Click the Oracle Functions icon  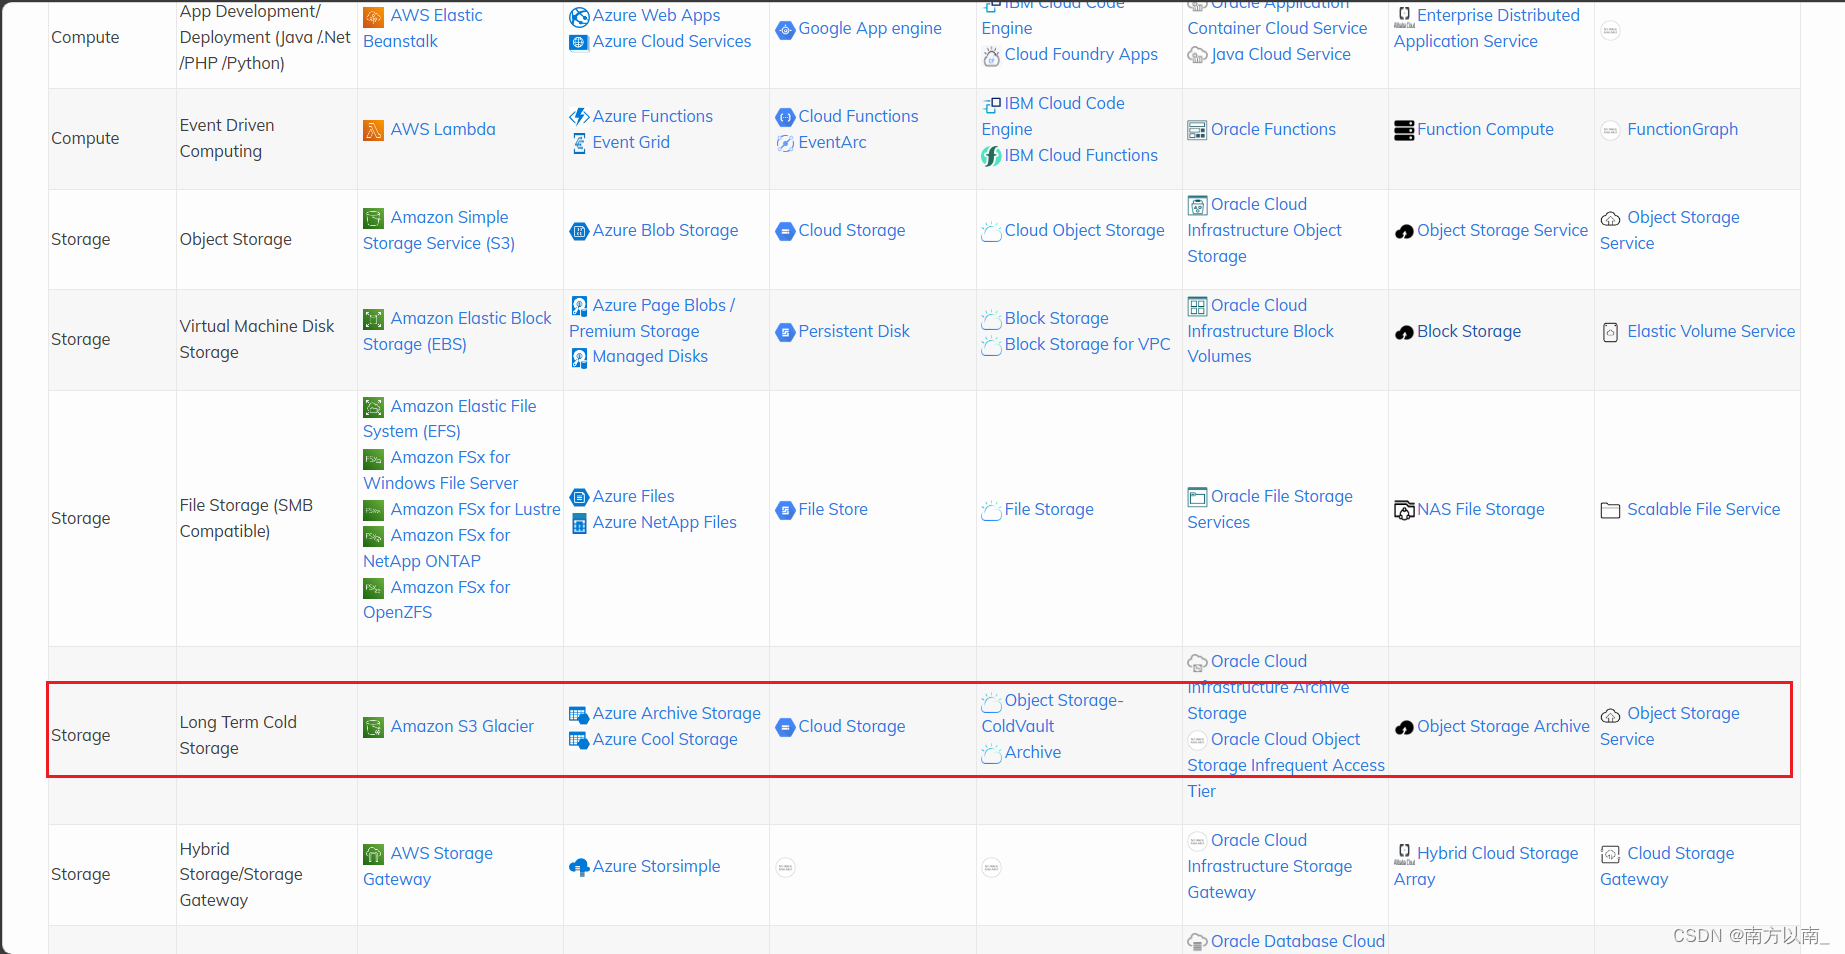[1197, 130]
